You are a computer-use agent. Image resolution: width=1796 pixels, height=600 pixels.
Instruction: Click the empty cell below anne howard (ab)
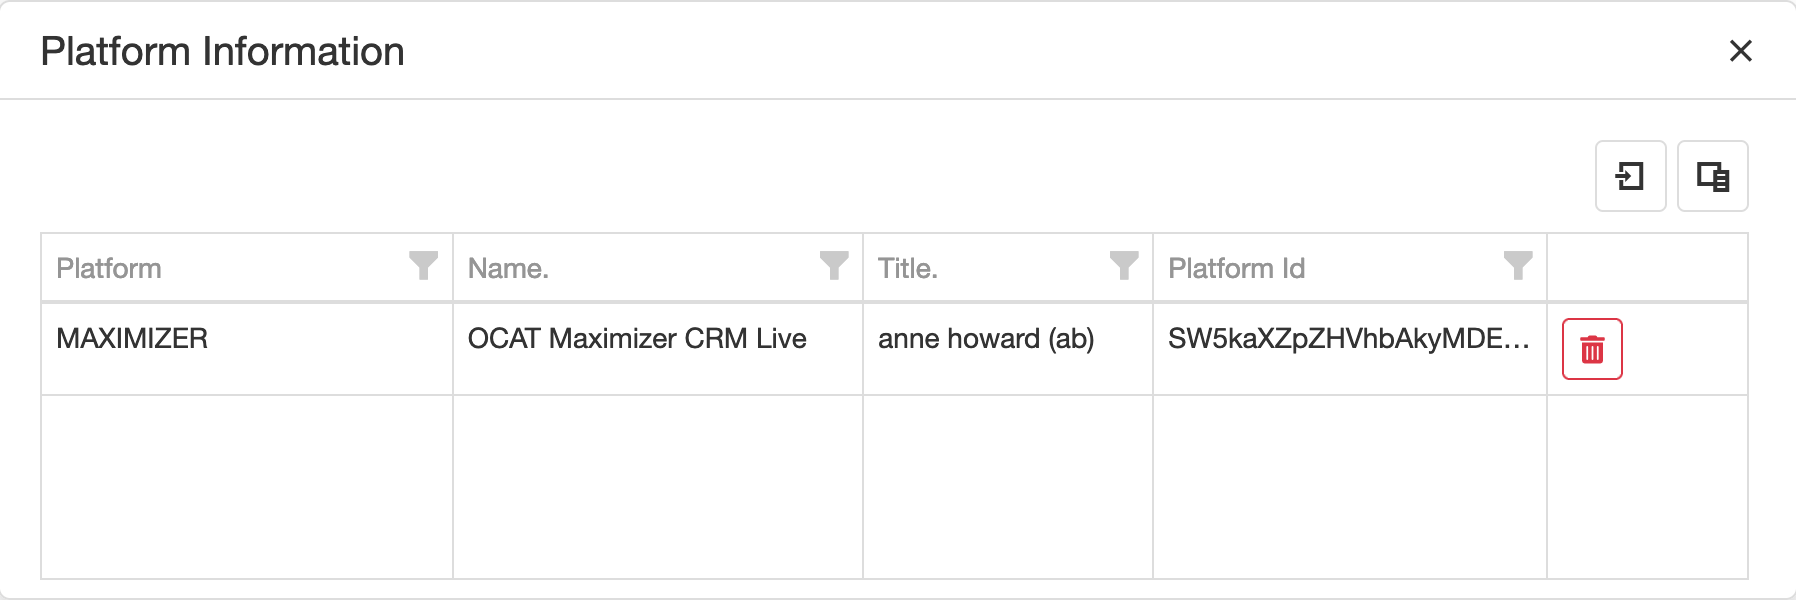1007,486
